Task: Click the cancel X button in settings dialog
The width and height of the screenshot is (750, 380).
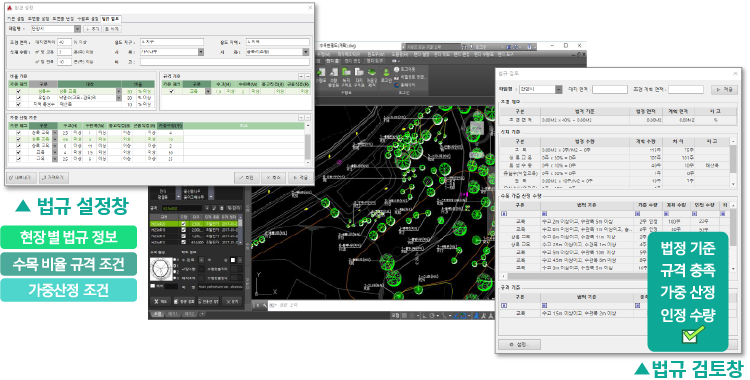Action: [274, 178]
